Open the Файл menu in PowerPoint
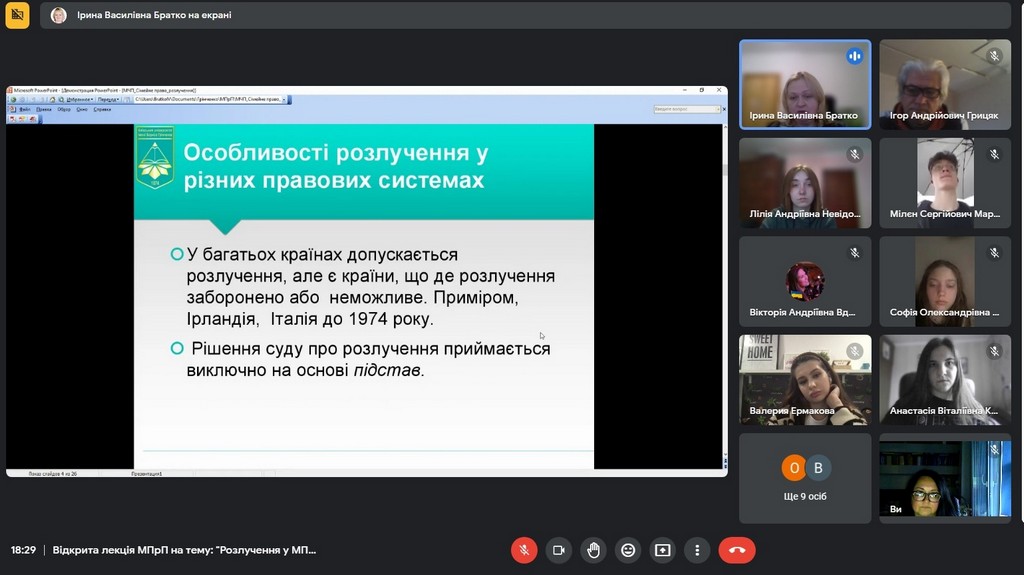This screenshot has width=1024, height=575. [x=25, y=109]
